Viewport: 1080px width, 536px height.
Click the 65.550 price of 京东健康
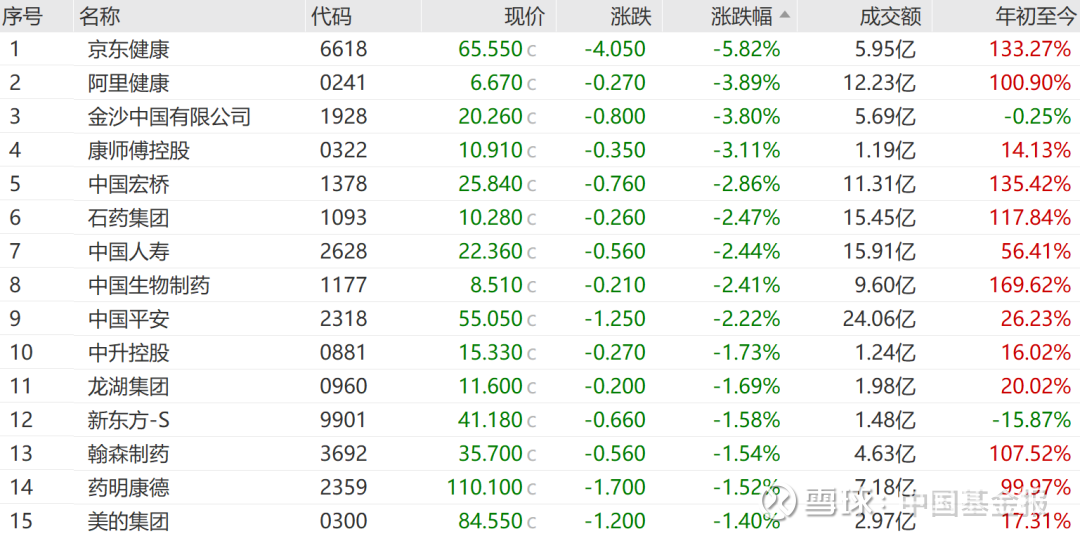(490, 49)
